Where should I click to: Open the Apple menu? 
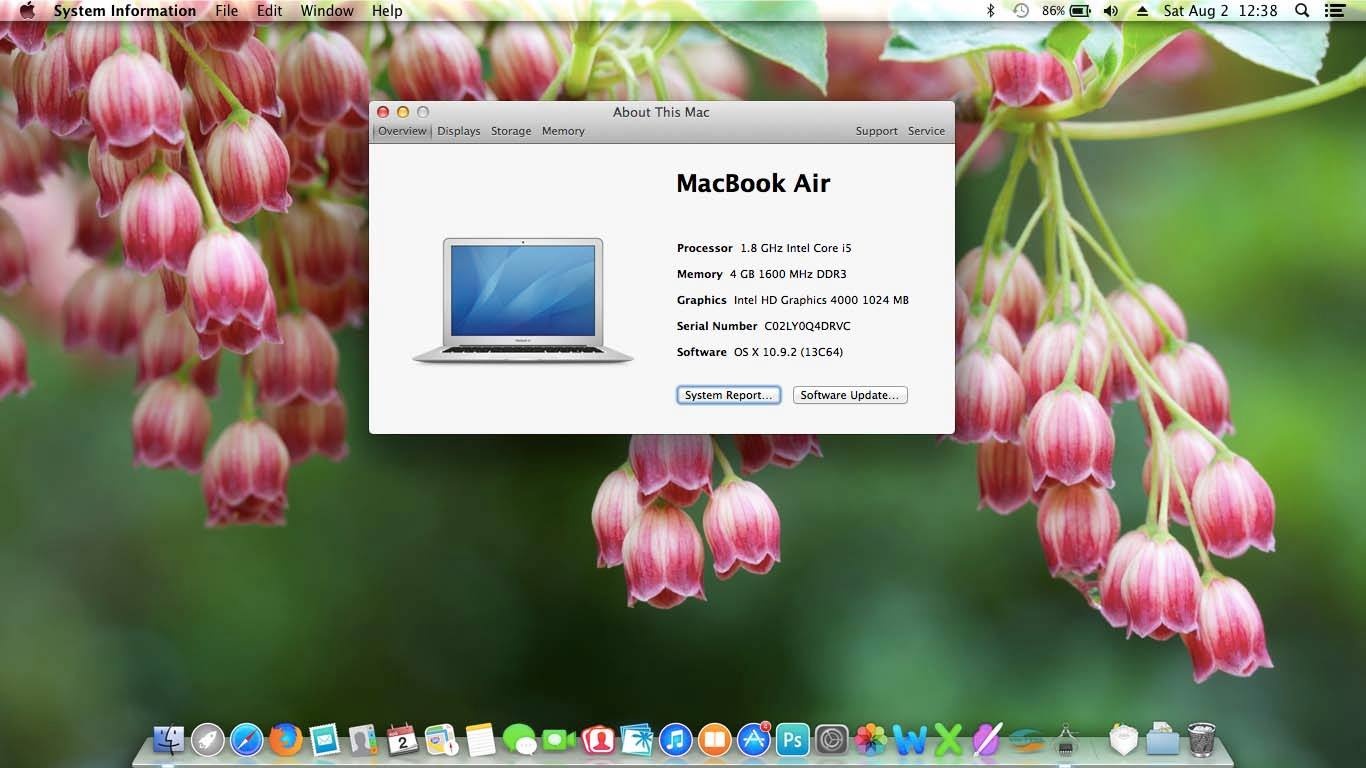pyautogui.click(x=27, y=11)
